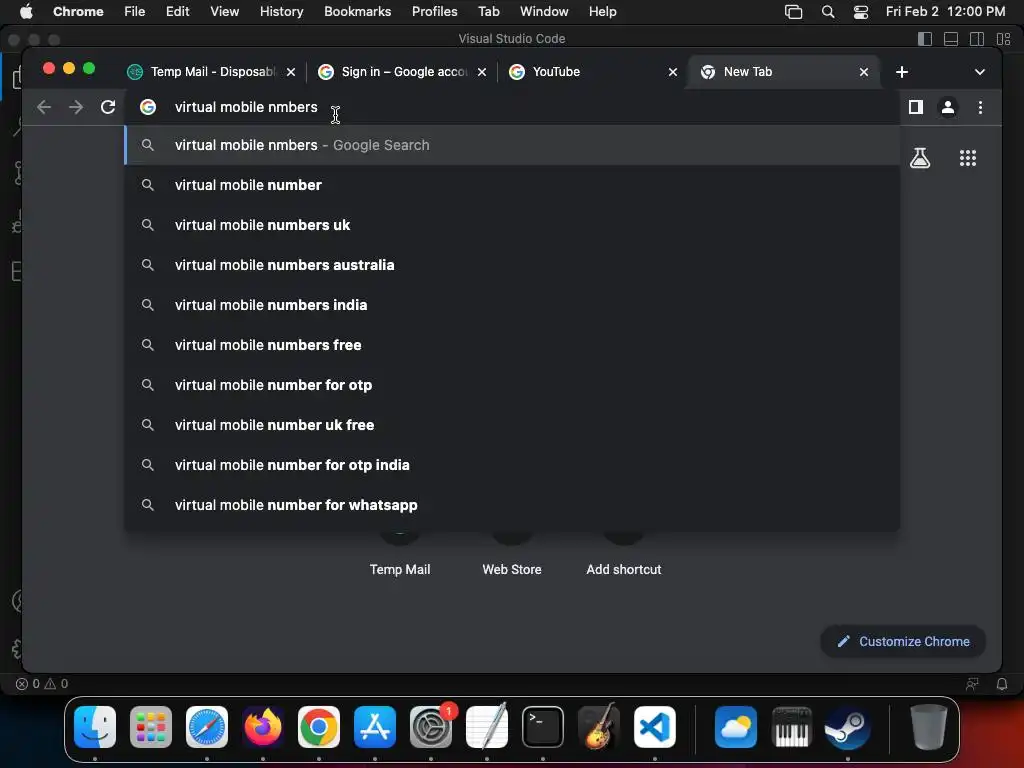The height and width of the screenshot is (768, 1024).
Task: Open the Search Labs flask icon
Action: pos(920,158)
